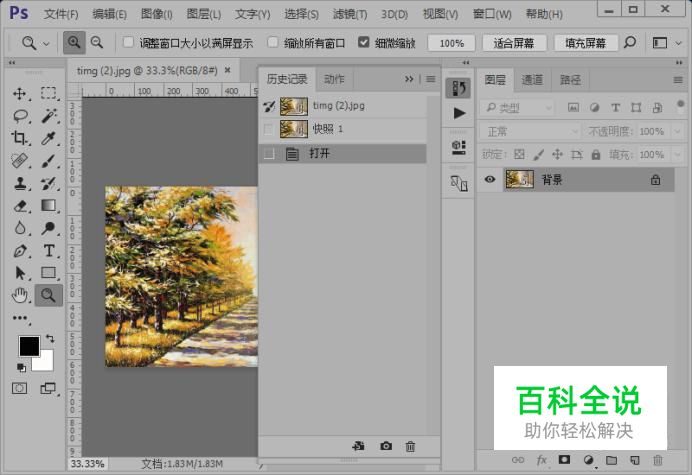692x475 pixels.
Task: Select the Crop tool
Action: tap(19, 138)
